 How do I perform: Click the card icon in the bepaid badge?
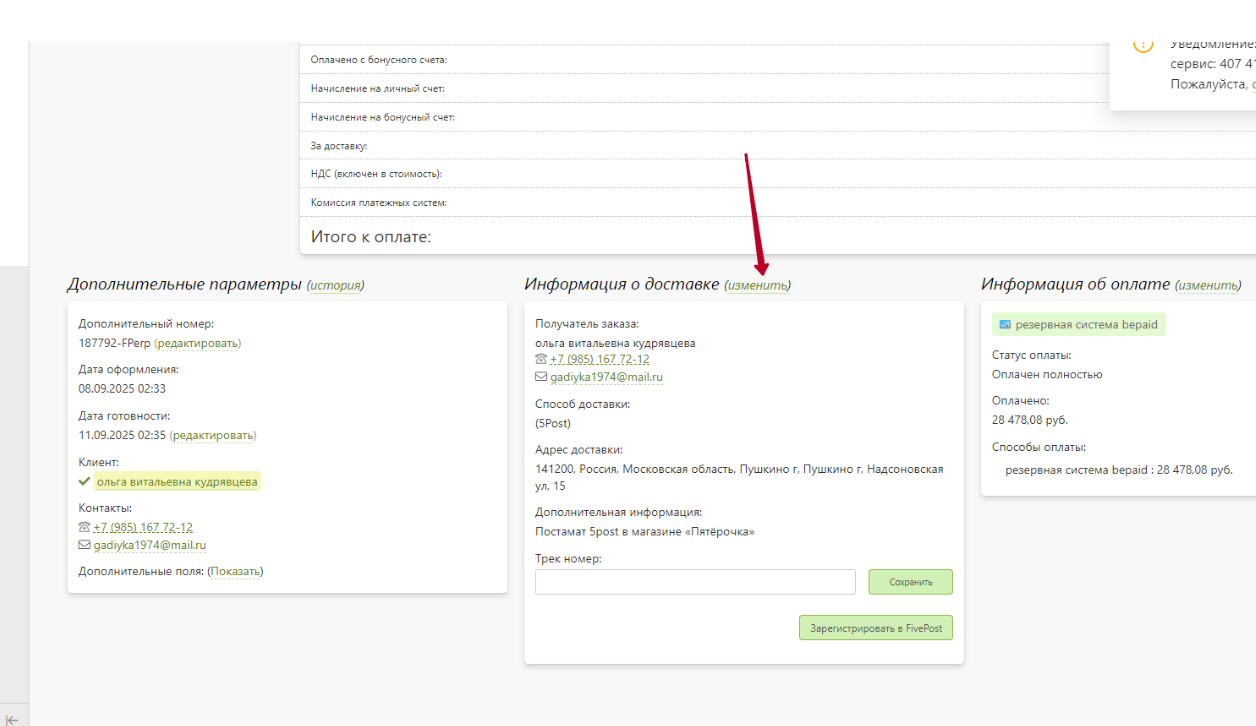(x=1004, y=325)
